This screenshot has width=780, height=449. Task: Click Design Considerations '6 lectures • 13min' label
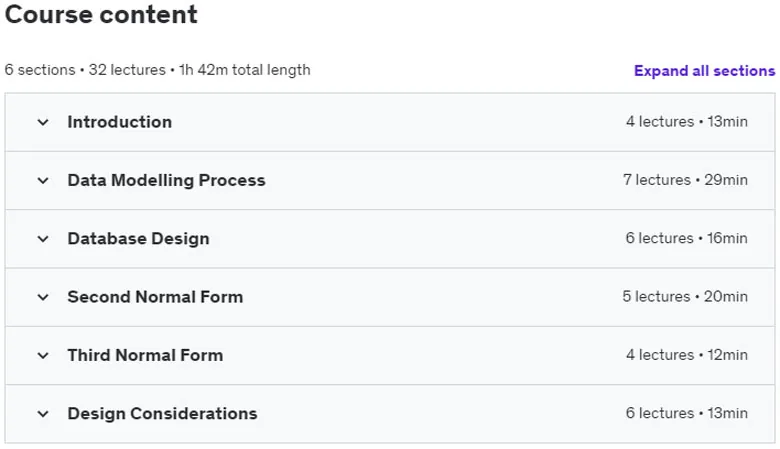686,413
